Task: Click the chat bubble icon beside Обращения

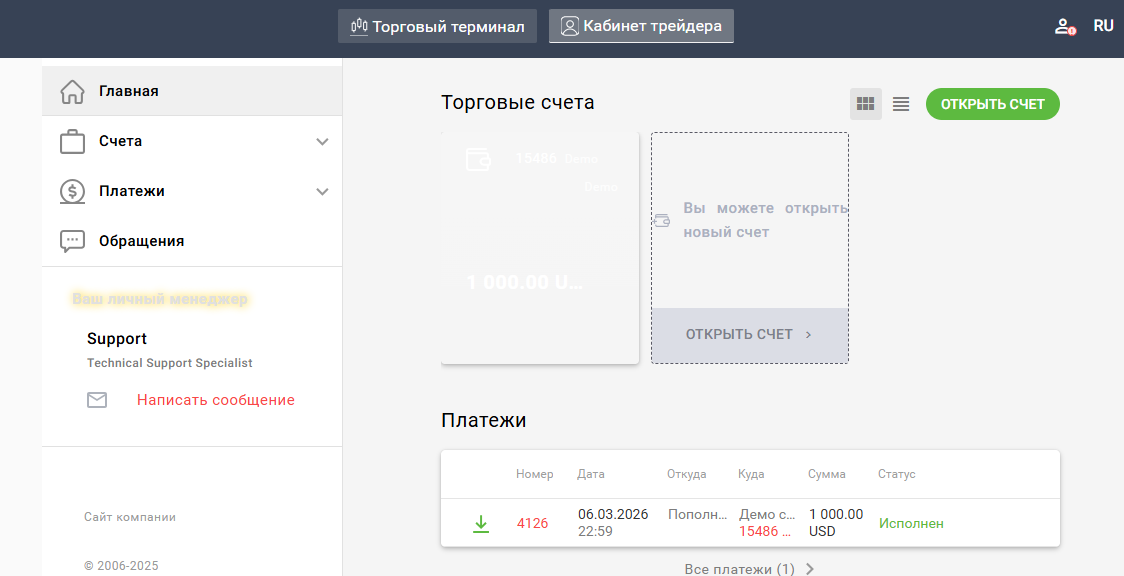Action: coord(72,241)
